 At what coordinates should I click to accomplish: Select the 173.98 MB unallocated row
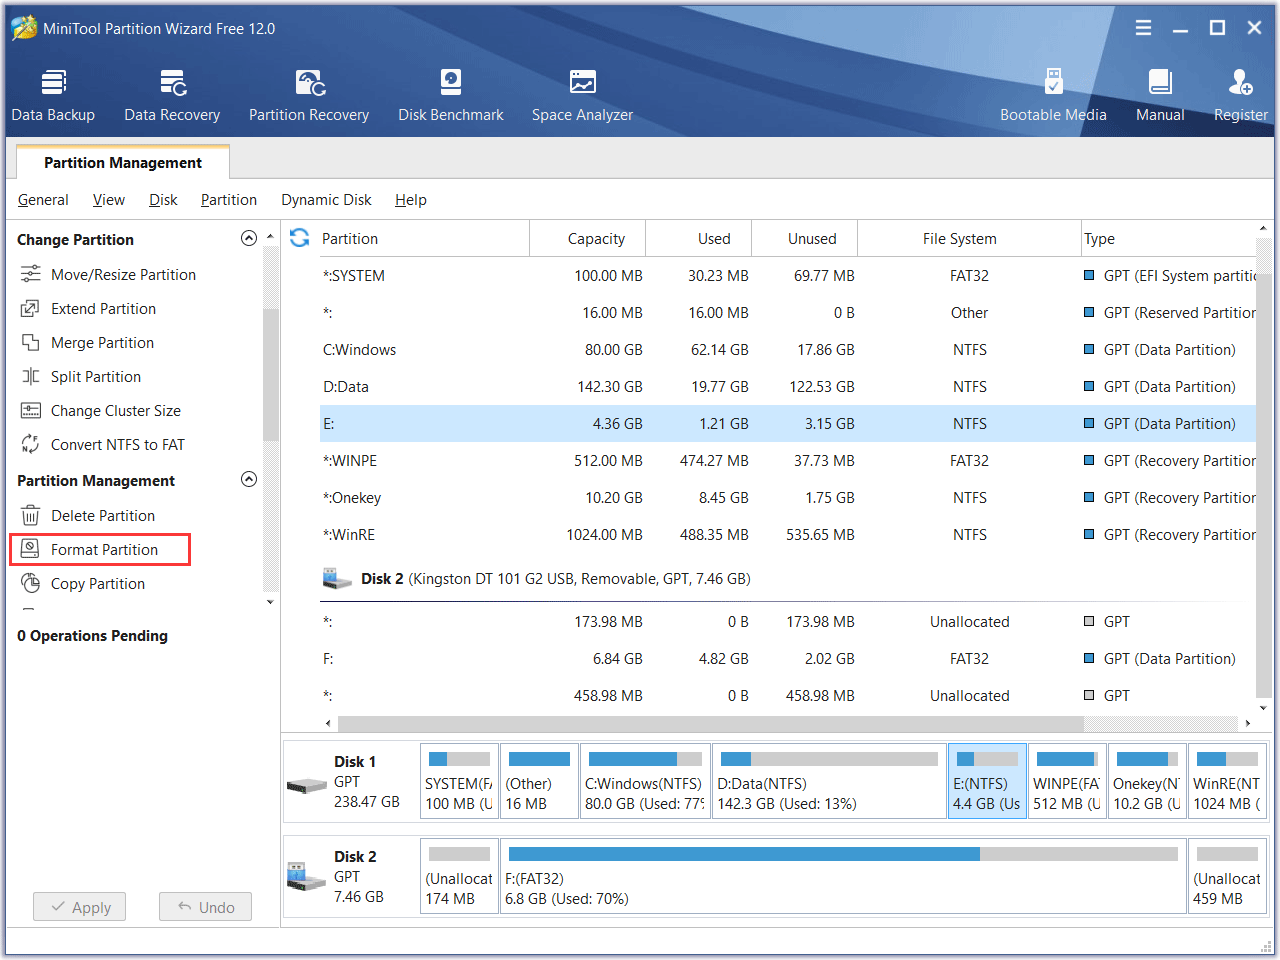coord(787,621)
